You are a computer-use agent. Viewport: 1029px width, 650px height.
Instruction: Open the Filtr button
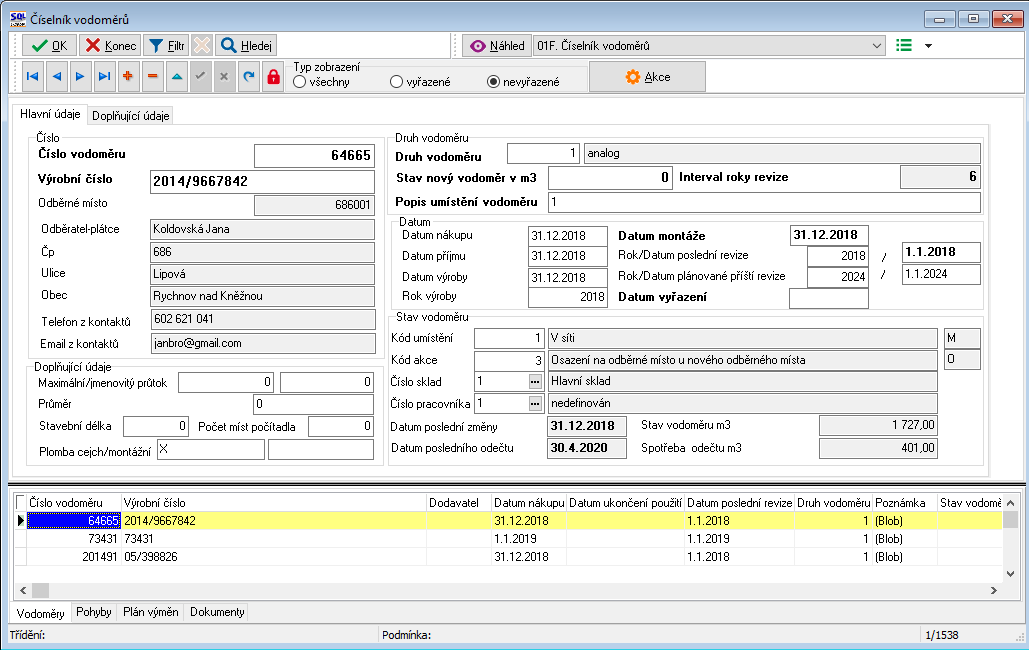(166, 45)
